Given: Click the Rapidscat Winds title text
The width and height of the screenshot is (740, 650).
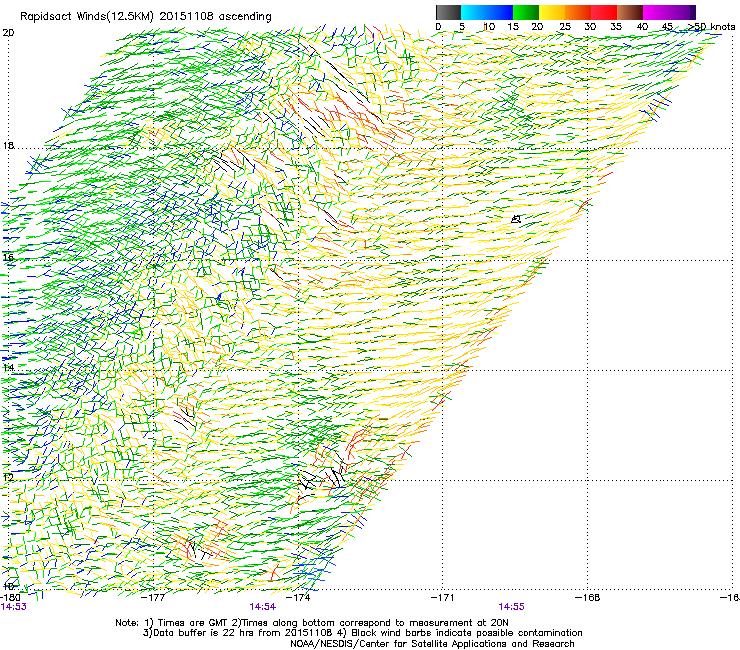Looking at the screenshot, I should [145, 16].
